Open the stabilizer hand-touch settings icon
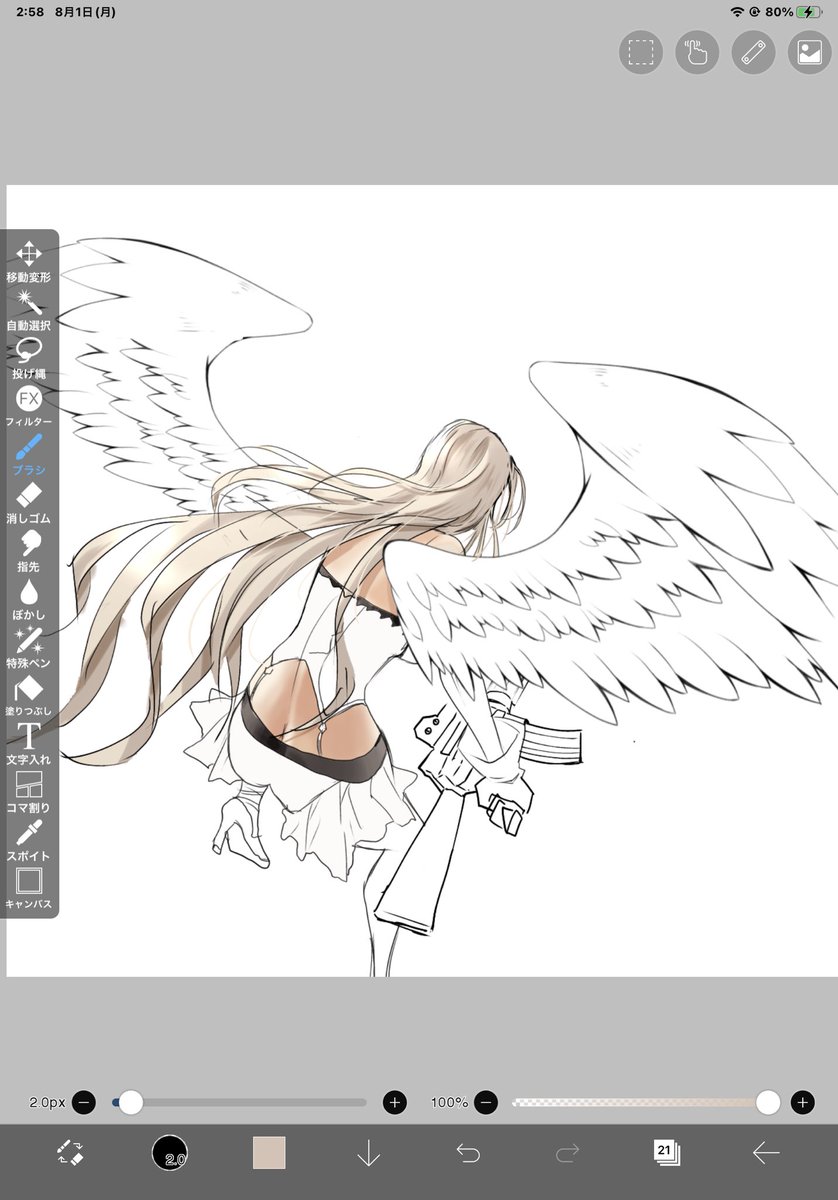 (x=697, y=52)
